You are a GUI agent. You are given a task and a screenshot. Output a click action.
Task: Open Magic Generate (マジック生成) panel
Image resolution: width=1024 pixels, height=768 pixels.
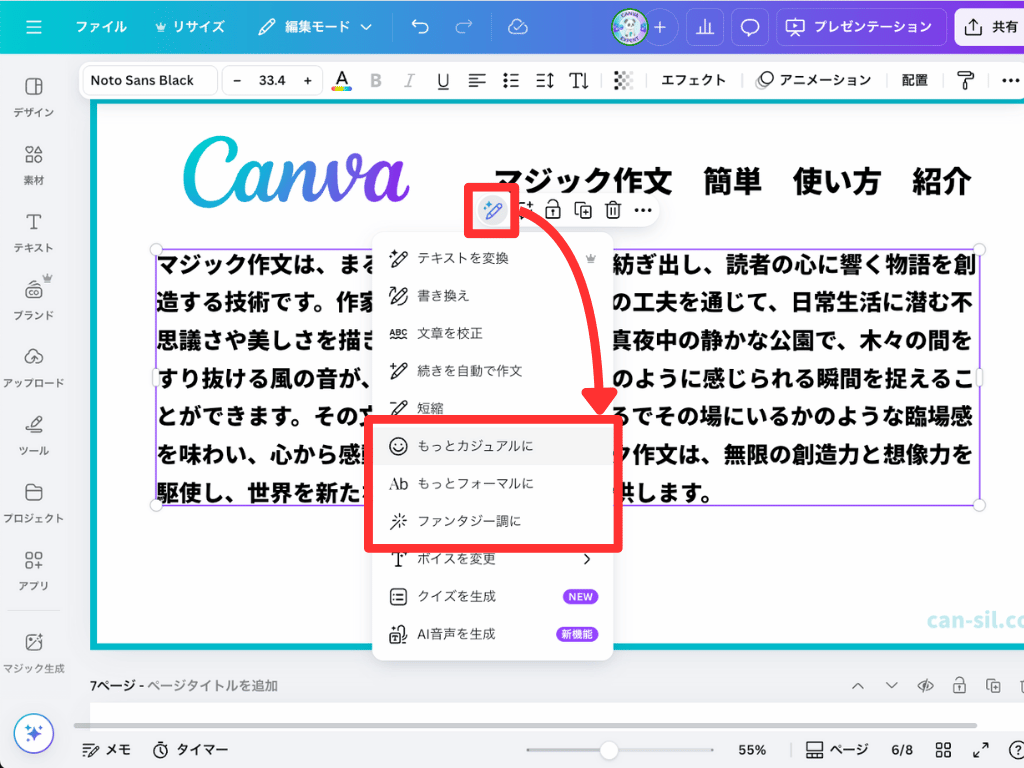coord(33,652)
